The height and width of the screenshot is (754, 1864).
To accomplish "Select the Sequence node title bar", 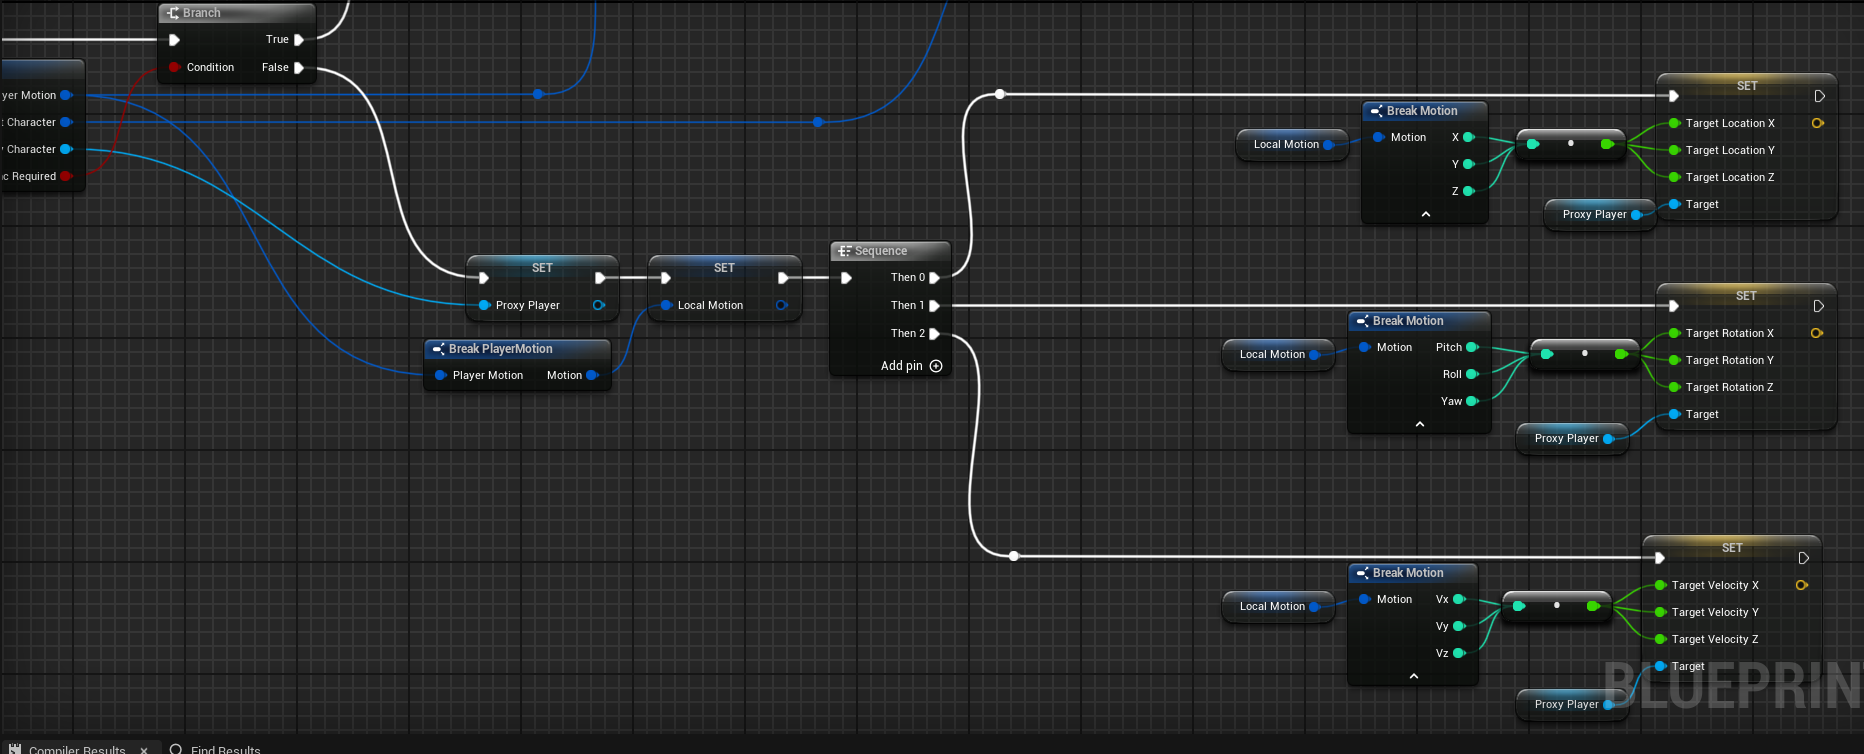I will click(890, 251).
